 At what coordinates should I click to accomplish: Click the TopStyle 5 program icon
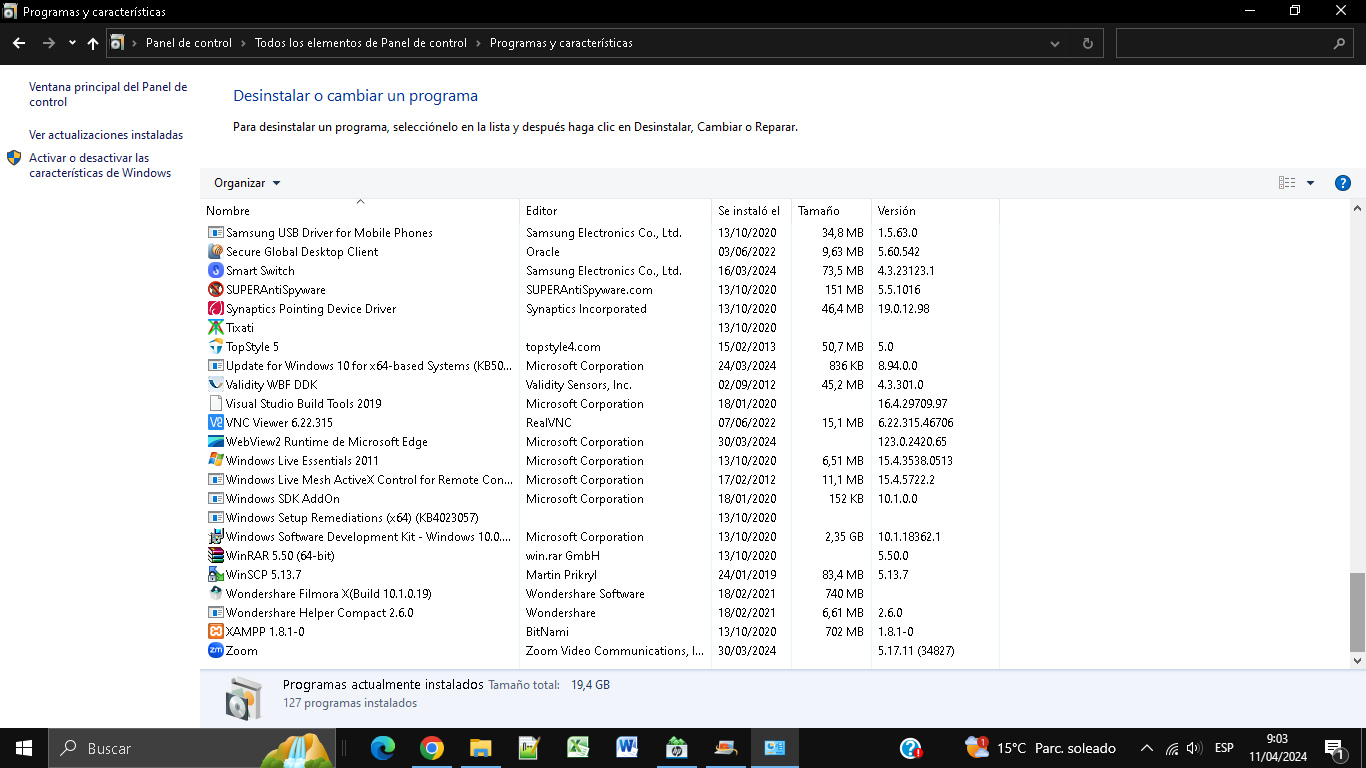coord(215,347)
